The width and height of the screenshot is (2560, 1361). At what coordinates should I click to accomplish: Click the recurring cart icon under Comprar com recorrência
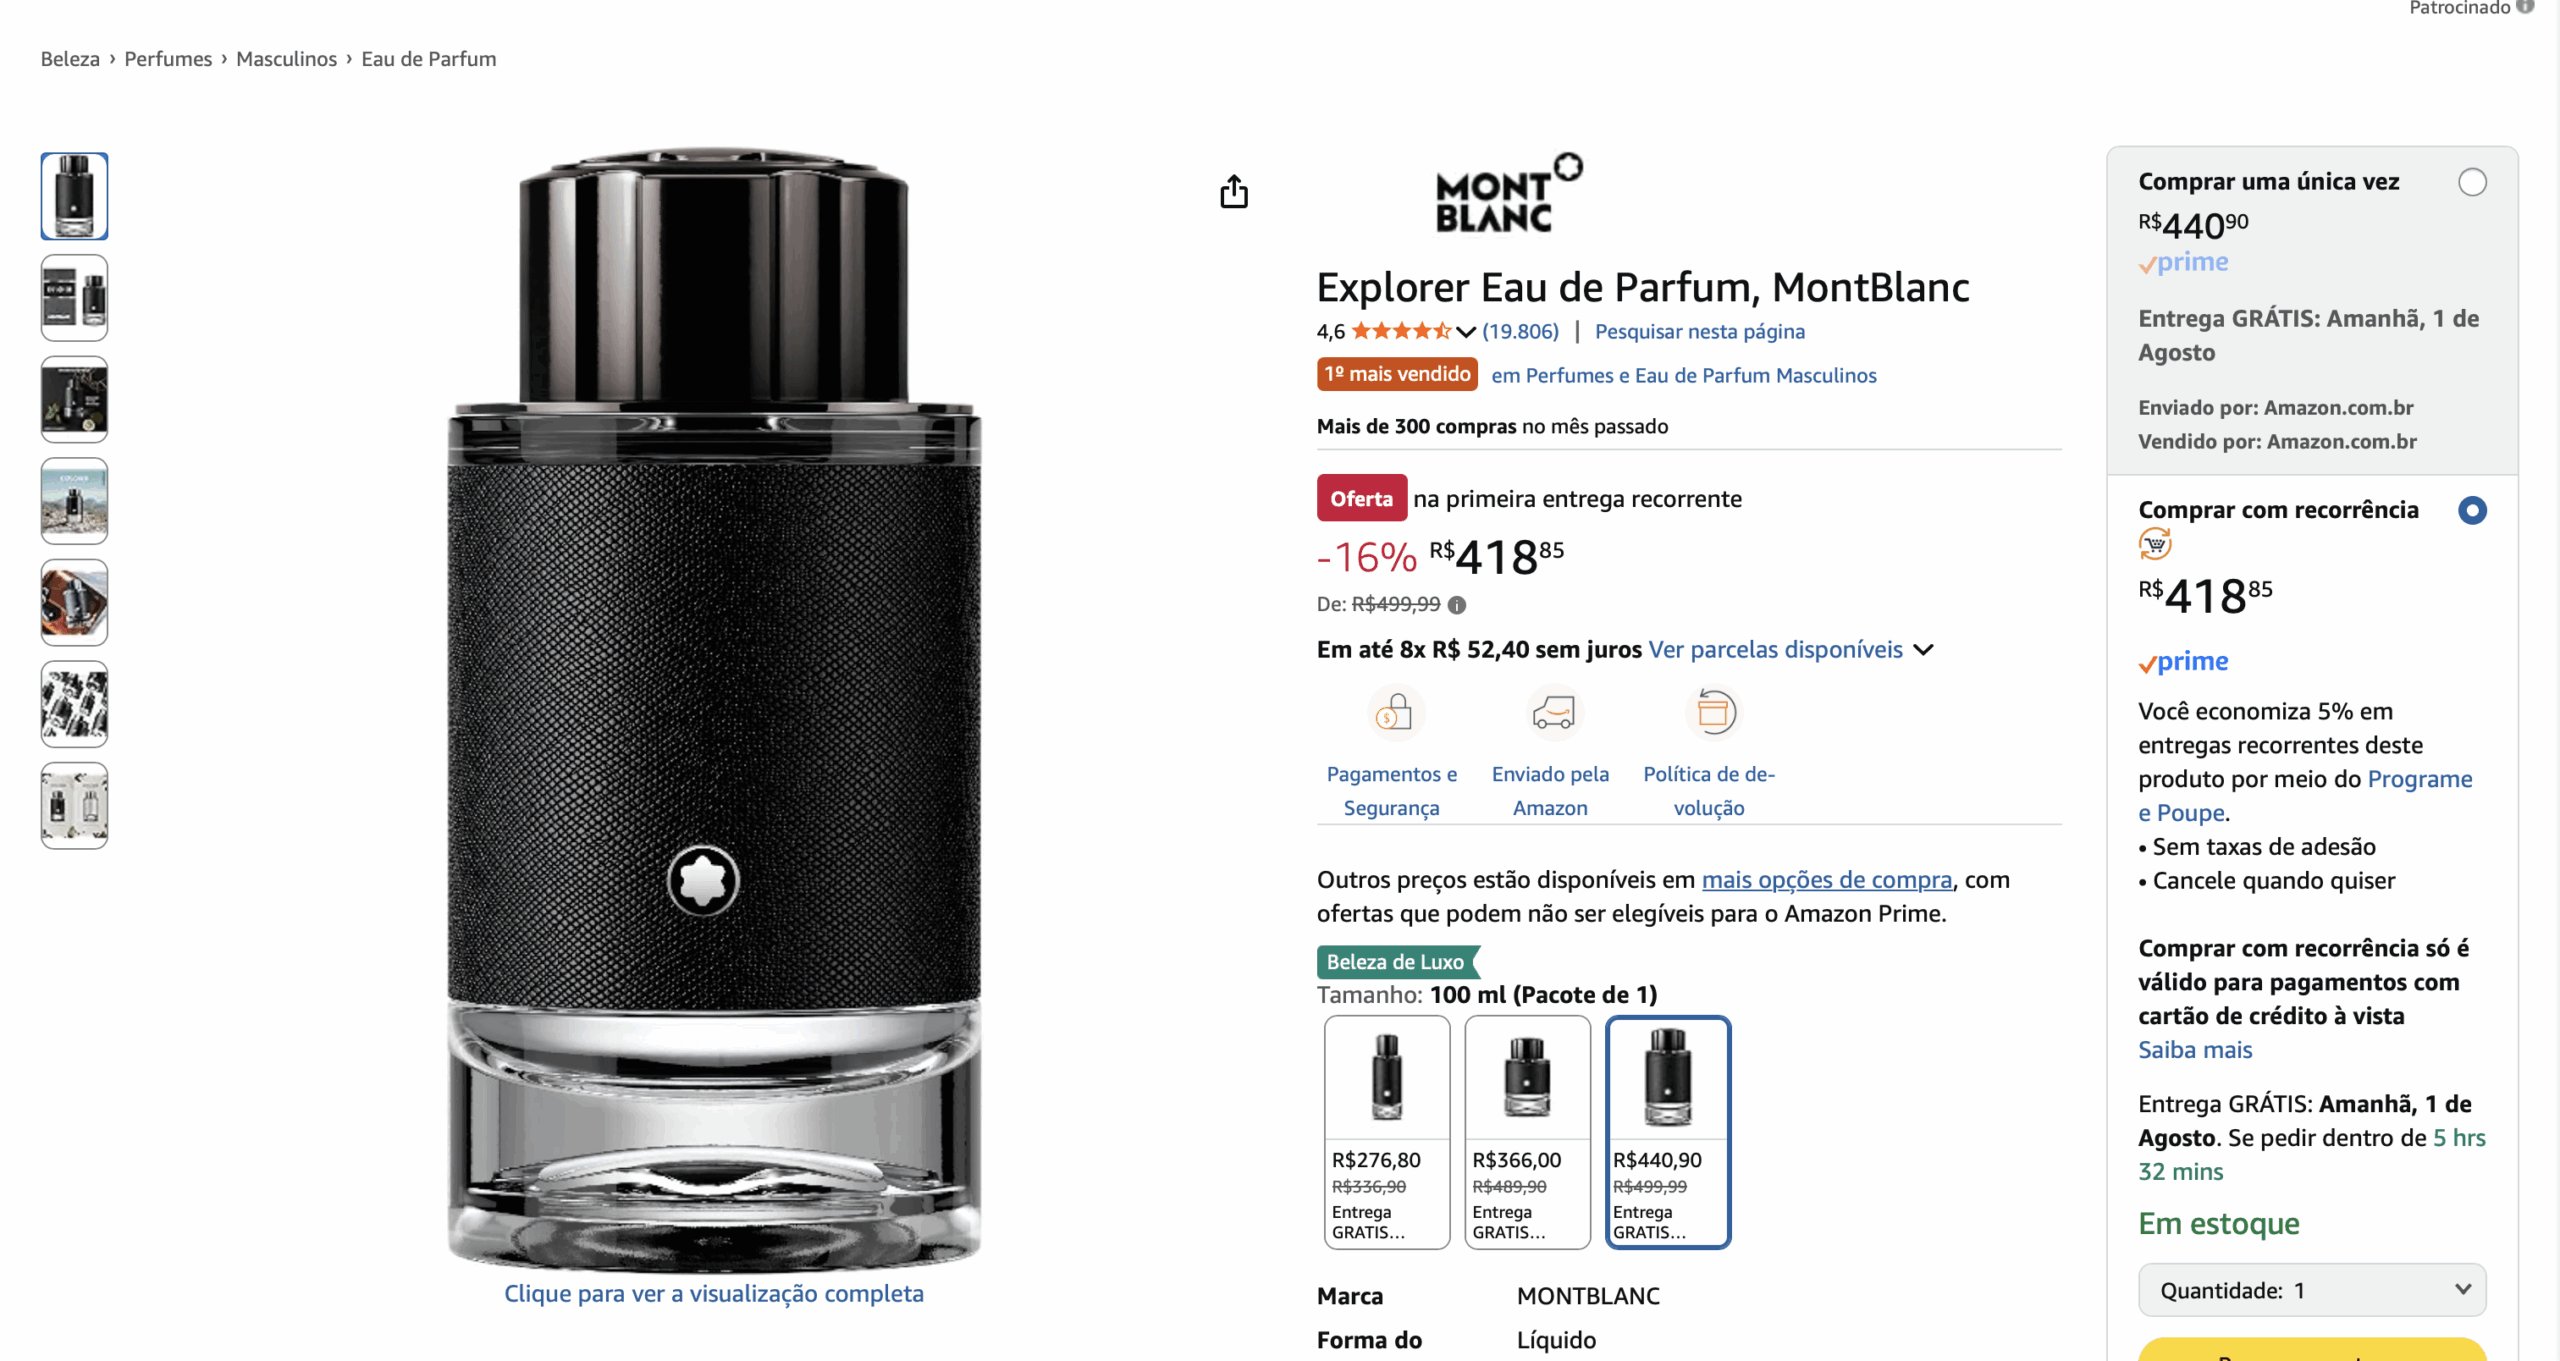(2155, 545)
